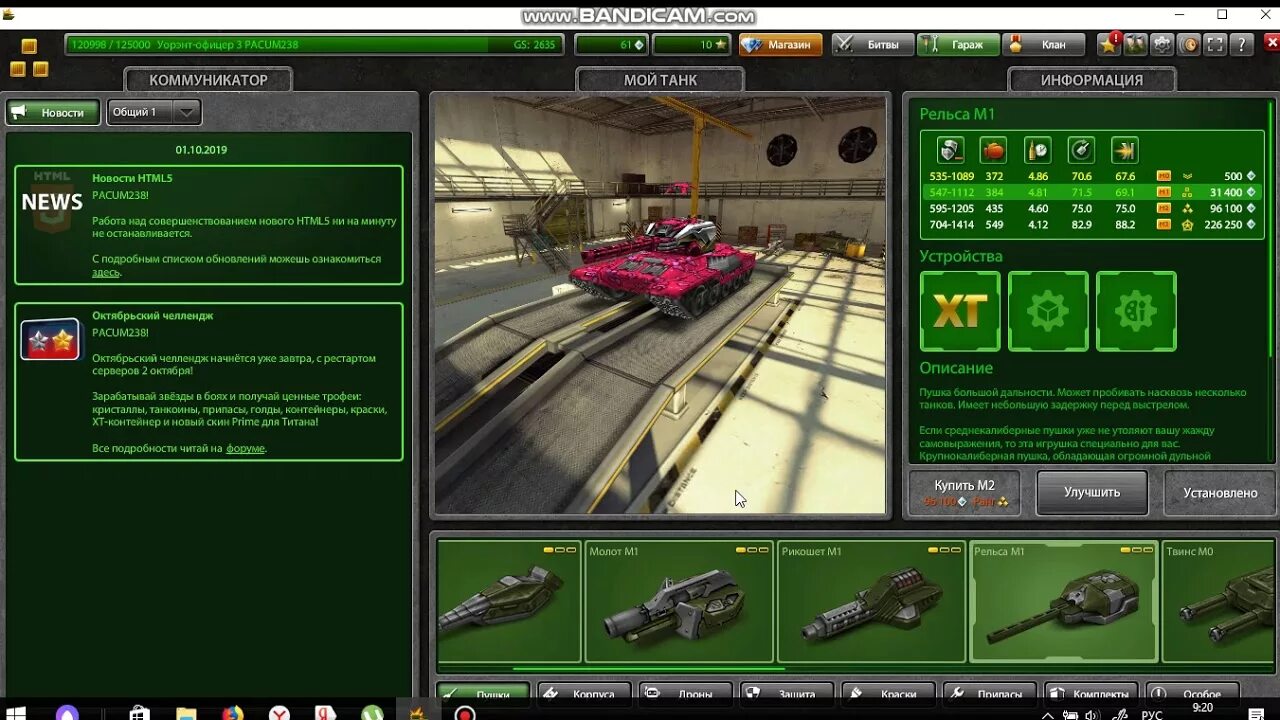Select the highlighted M1 row costing 31 400
Screen dimensions: 1280x720
click(1092, 192)
